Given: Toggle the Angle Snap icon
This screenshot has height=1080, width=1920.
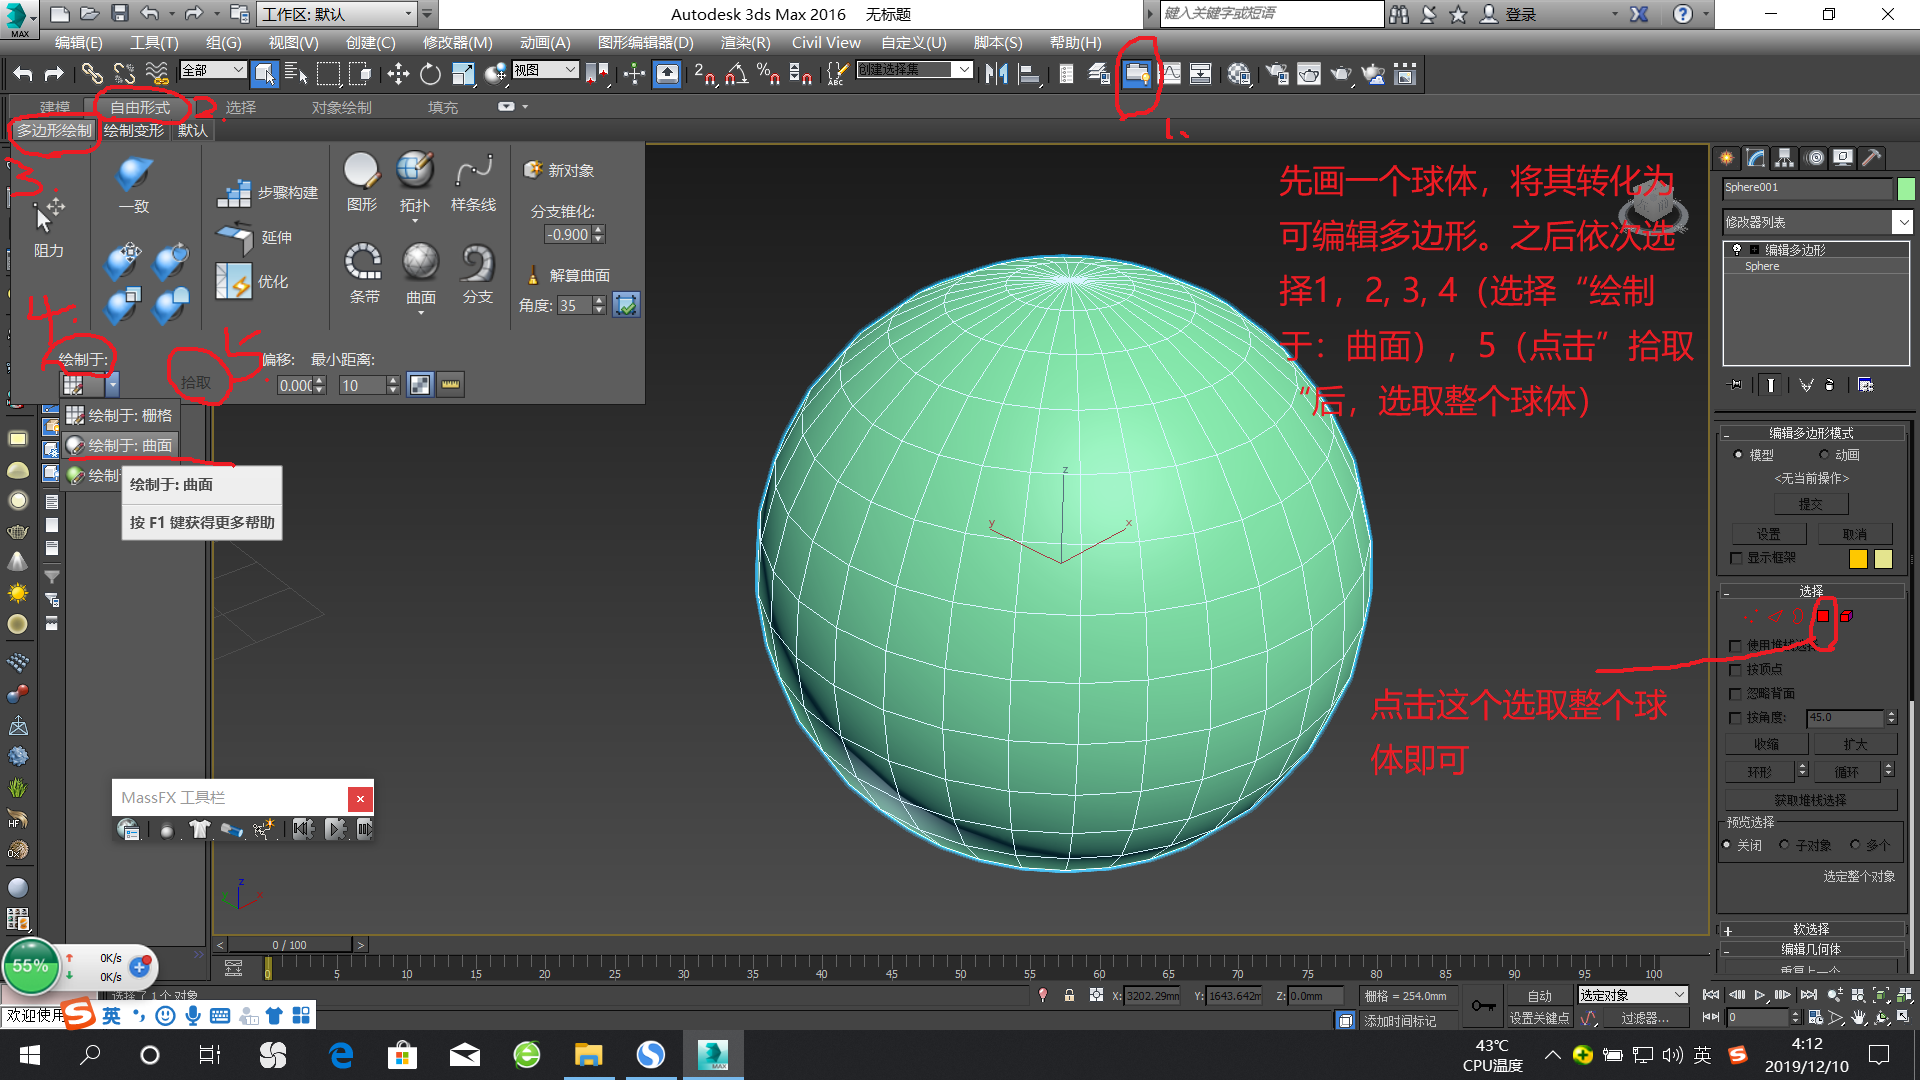Looking at the screenshot, I should click(x=737, y=73).
